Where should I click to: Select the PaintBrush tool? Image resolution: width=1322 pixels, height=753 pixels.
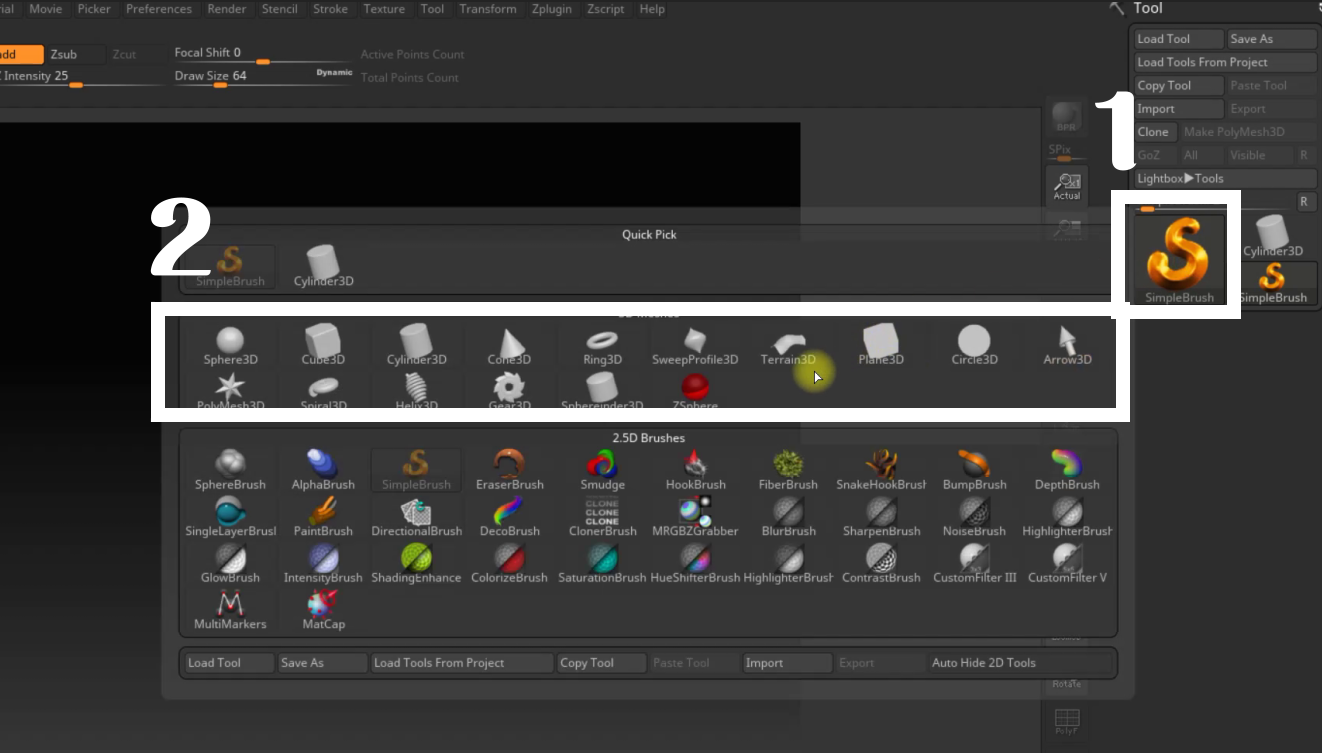pos(323,517)
